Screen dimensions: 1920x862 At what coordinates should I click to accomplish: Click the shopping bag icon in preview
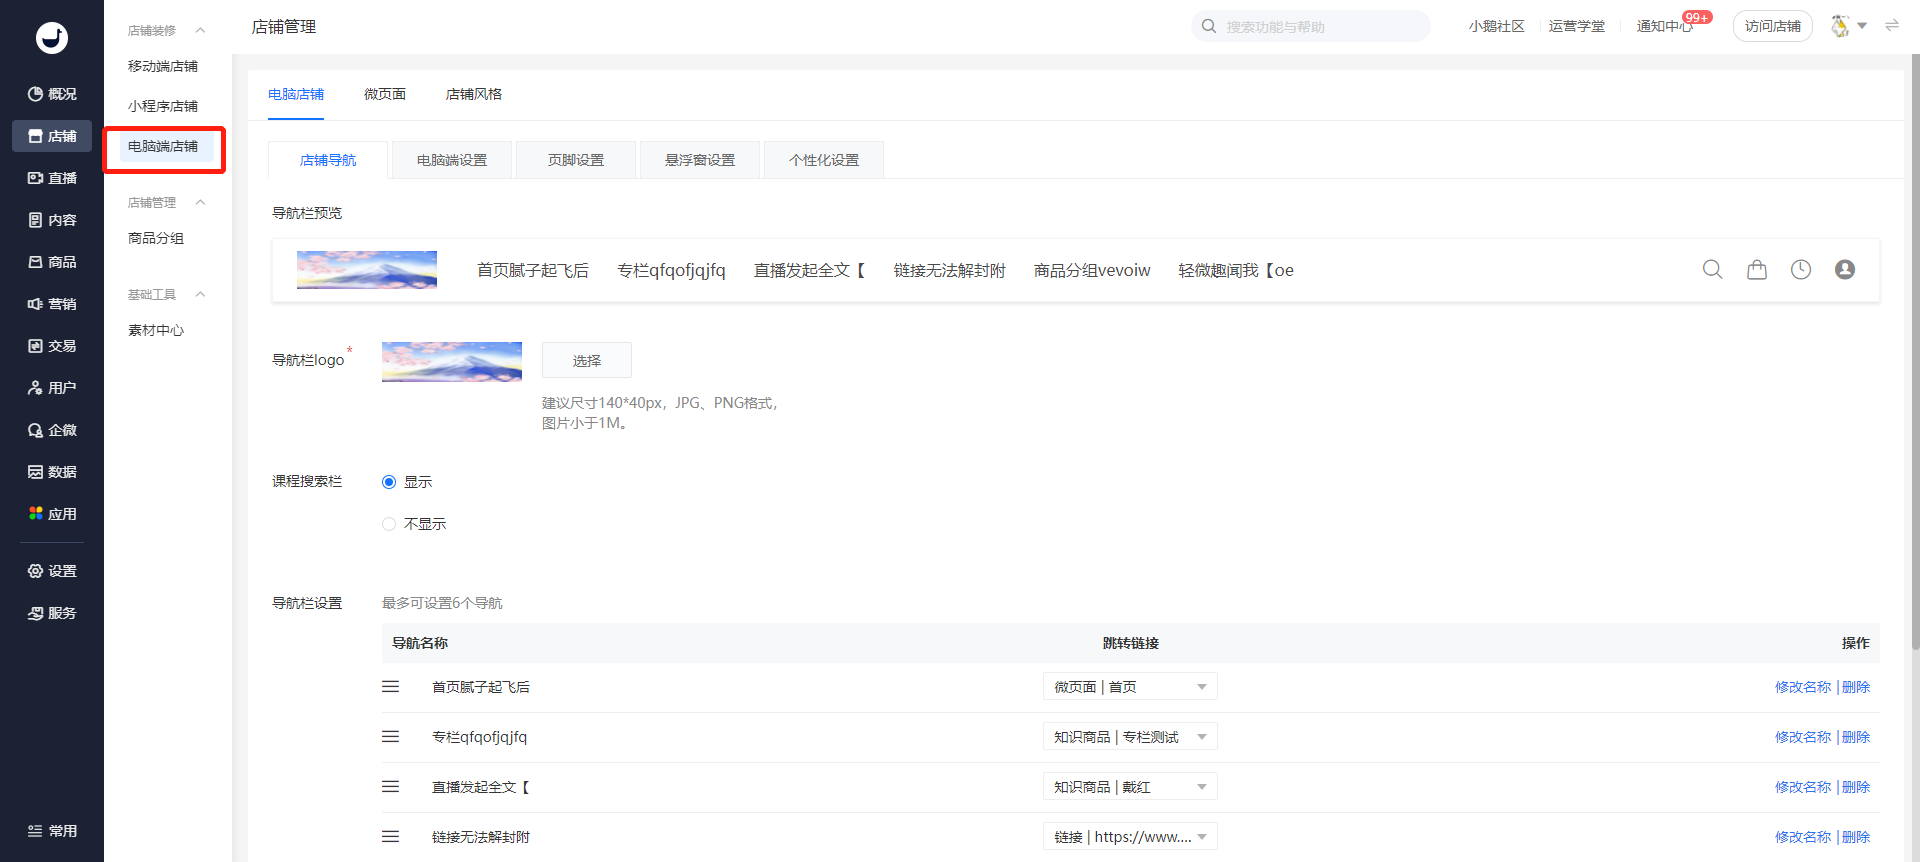point(1756,270)
